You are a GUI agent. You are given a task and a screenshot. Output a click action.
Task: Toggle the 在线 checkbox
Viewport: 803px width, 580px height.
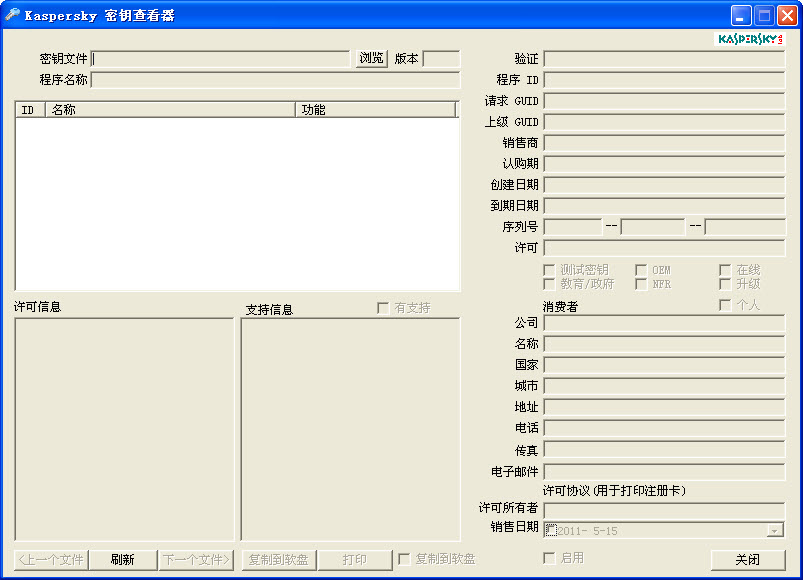[725, 270]
